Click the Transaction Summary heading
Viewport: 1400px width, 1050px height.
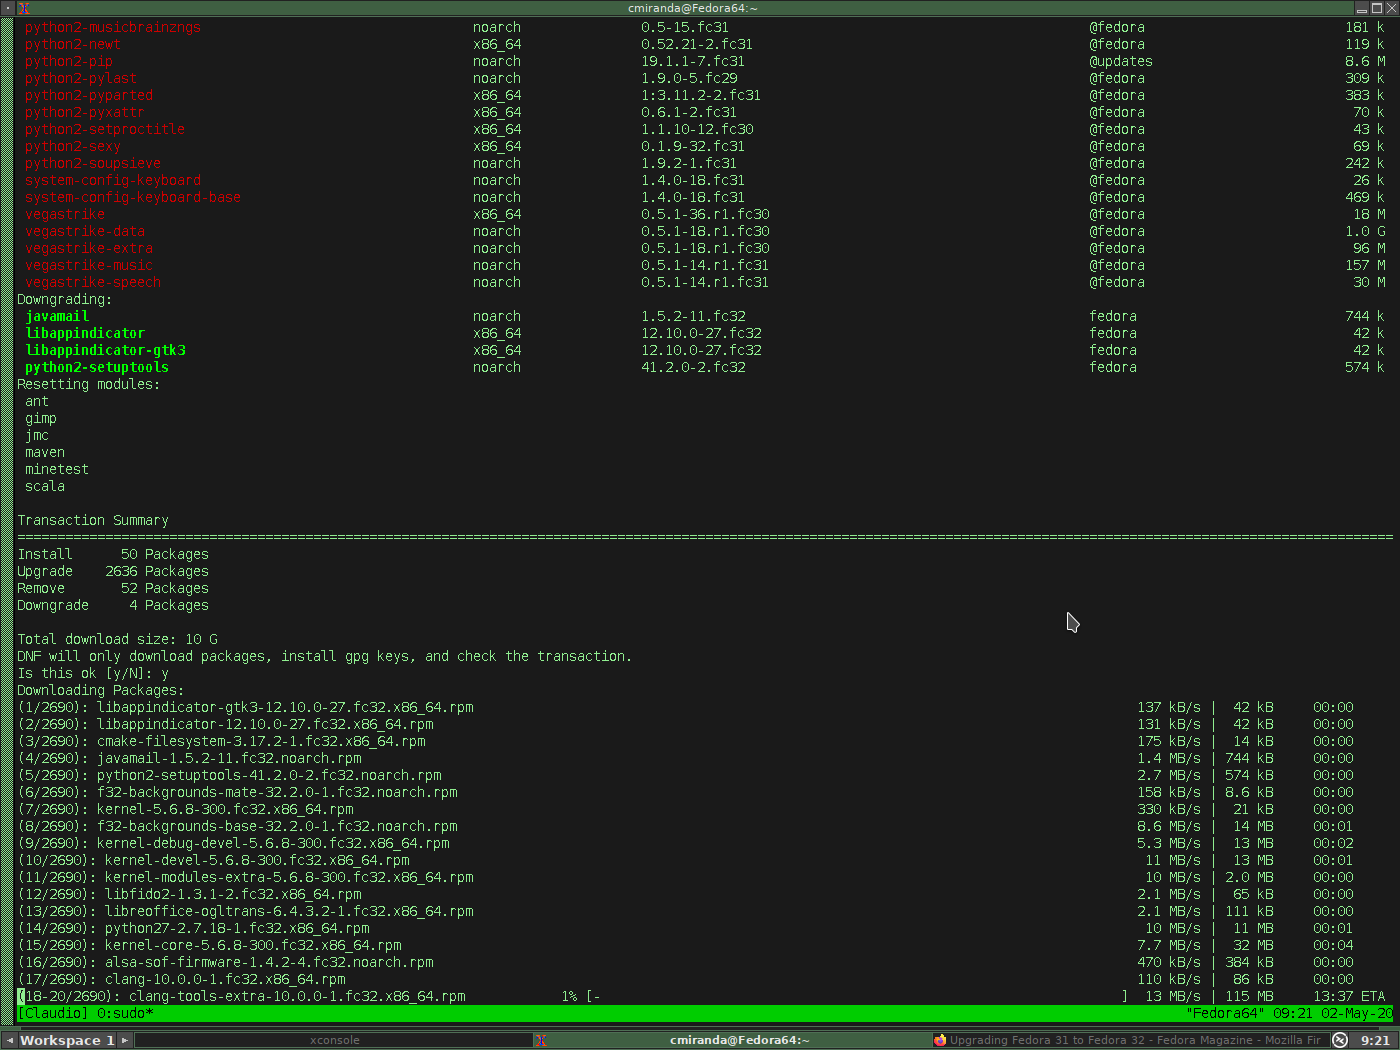(x=93, y=520)
